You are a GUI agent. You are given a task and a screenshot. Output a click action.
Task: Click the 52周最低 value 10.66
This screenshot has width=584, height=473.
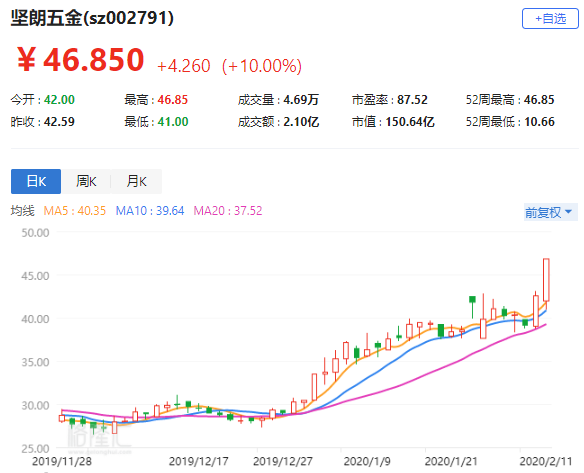tap(539, 122)
